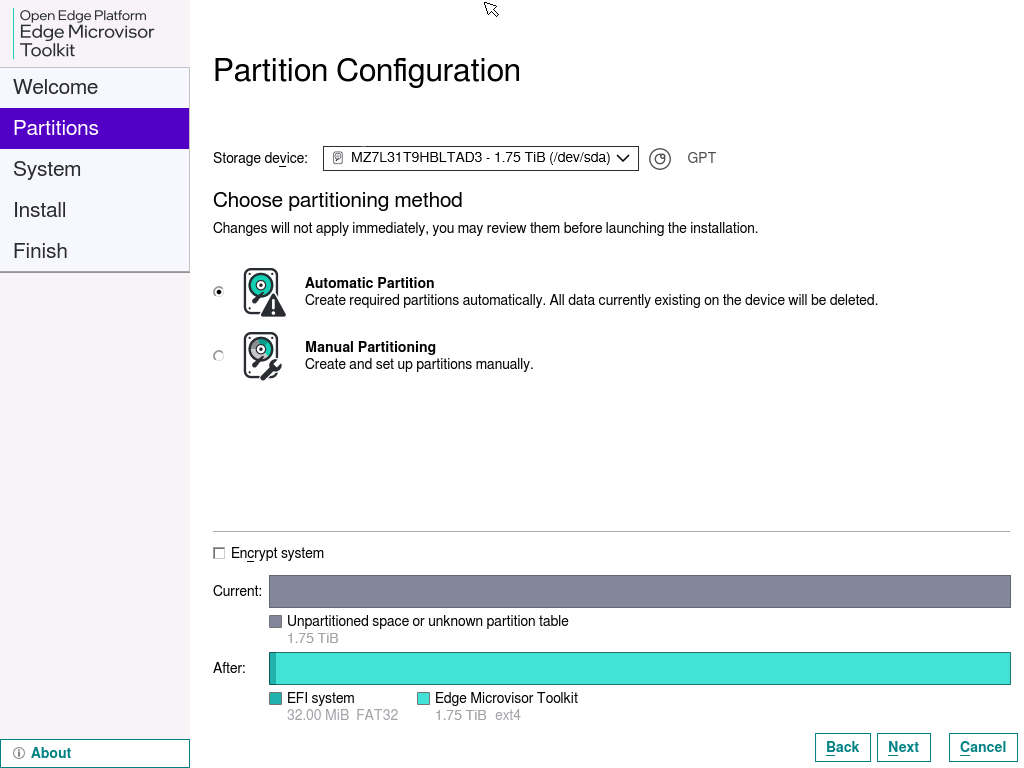The height and width of the screenshot is (768, 1024).
Task: Click the unpartitioned space gray legend swatch
Action: [x=276, y=622]
